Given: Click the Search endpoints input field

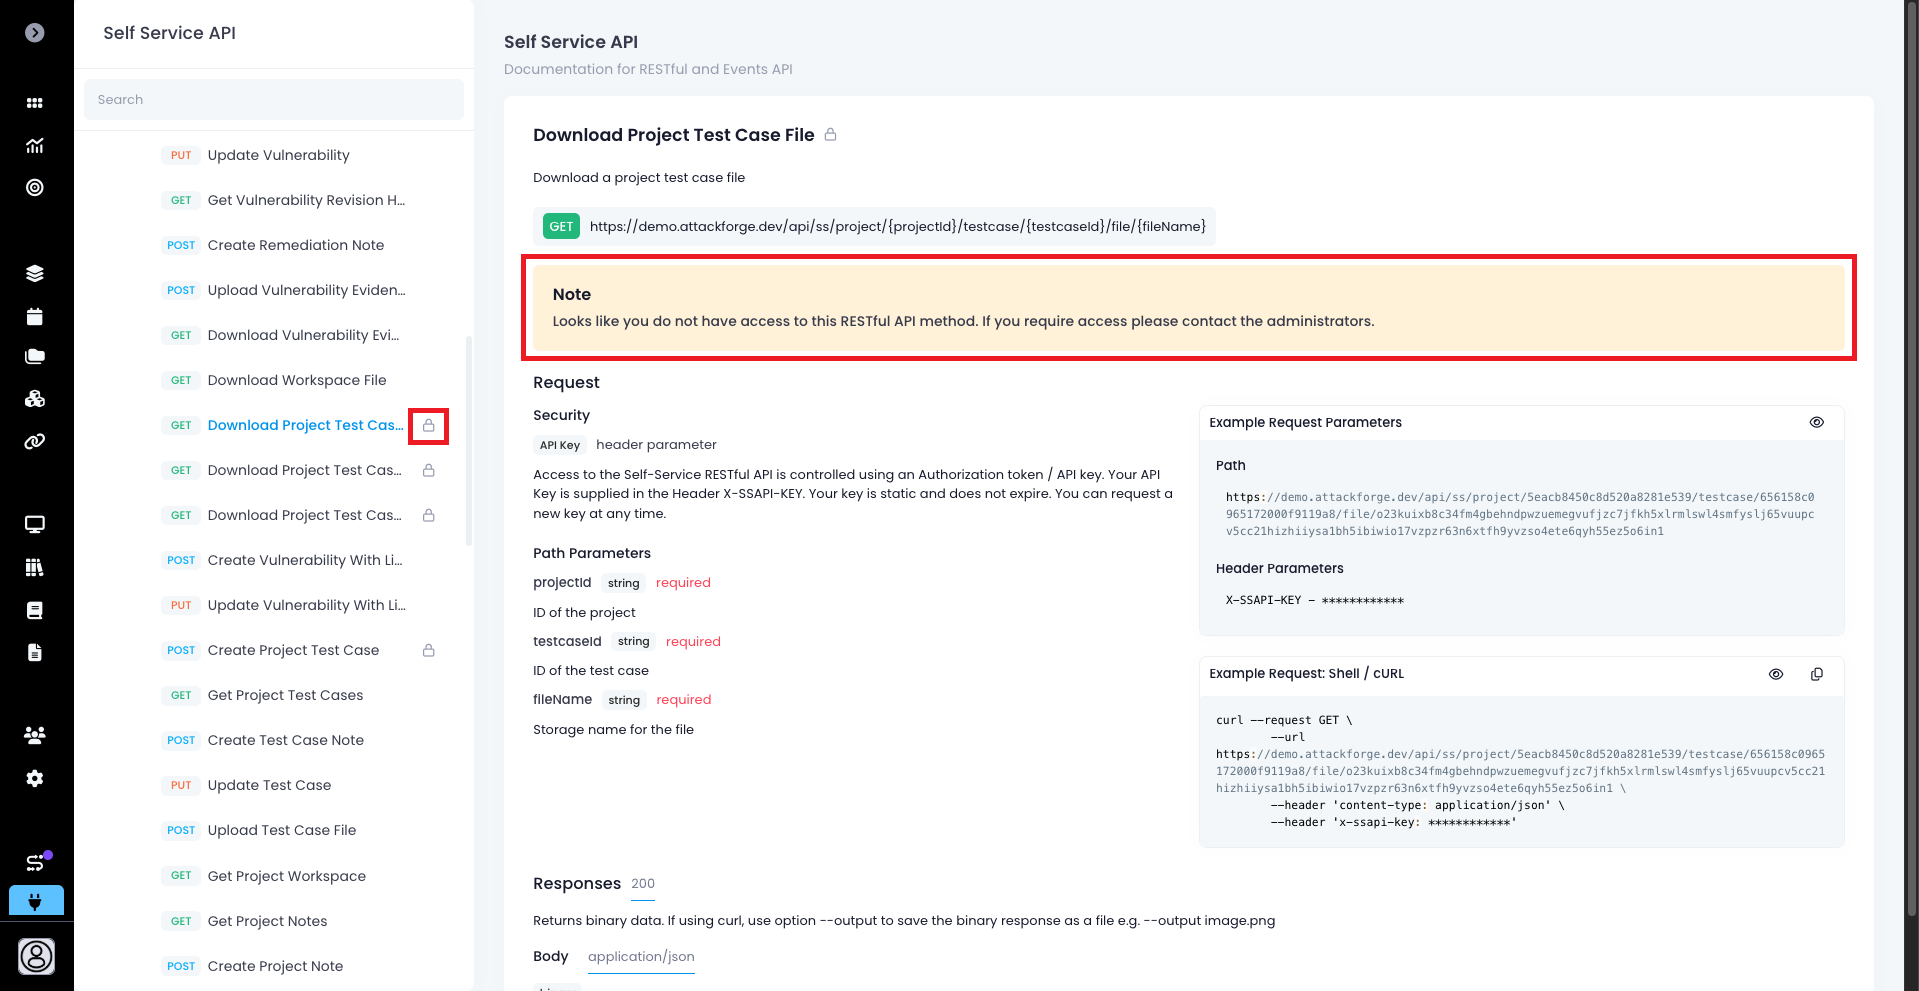Looking at the screenshot, I should pyautogui.click(x=274, y=100).
